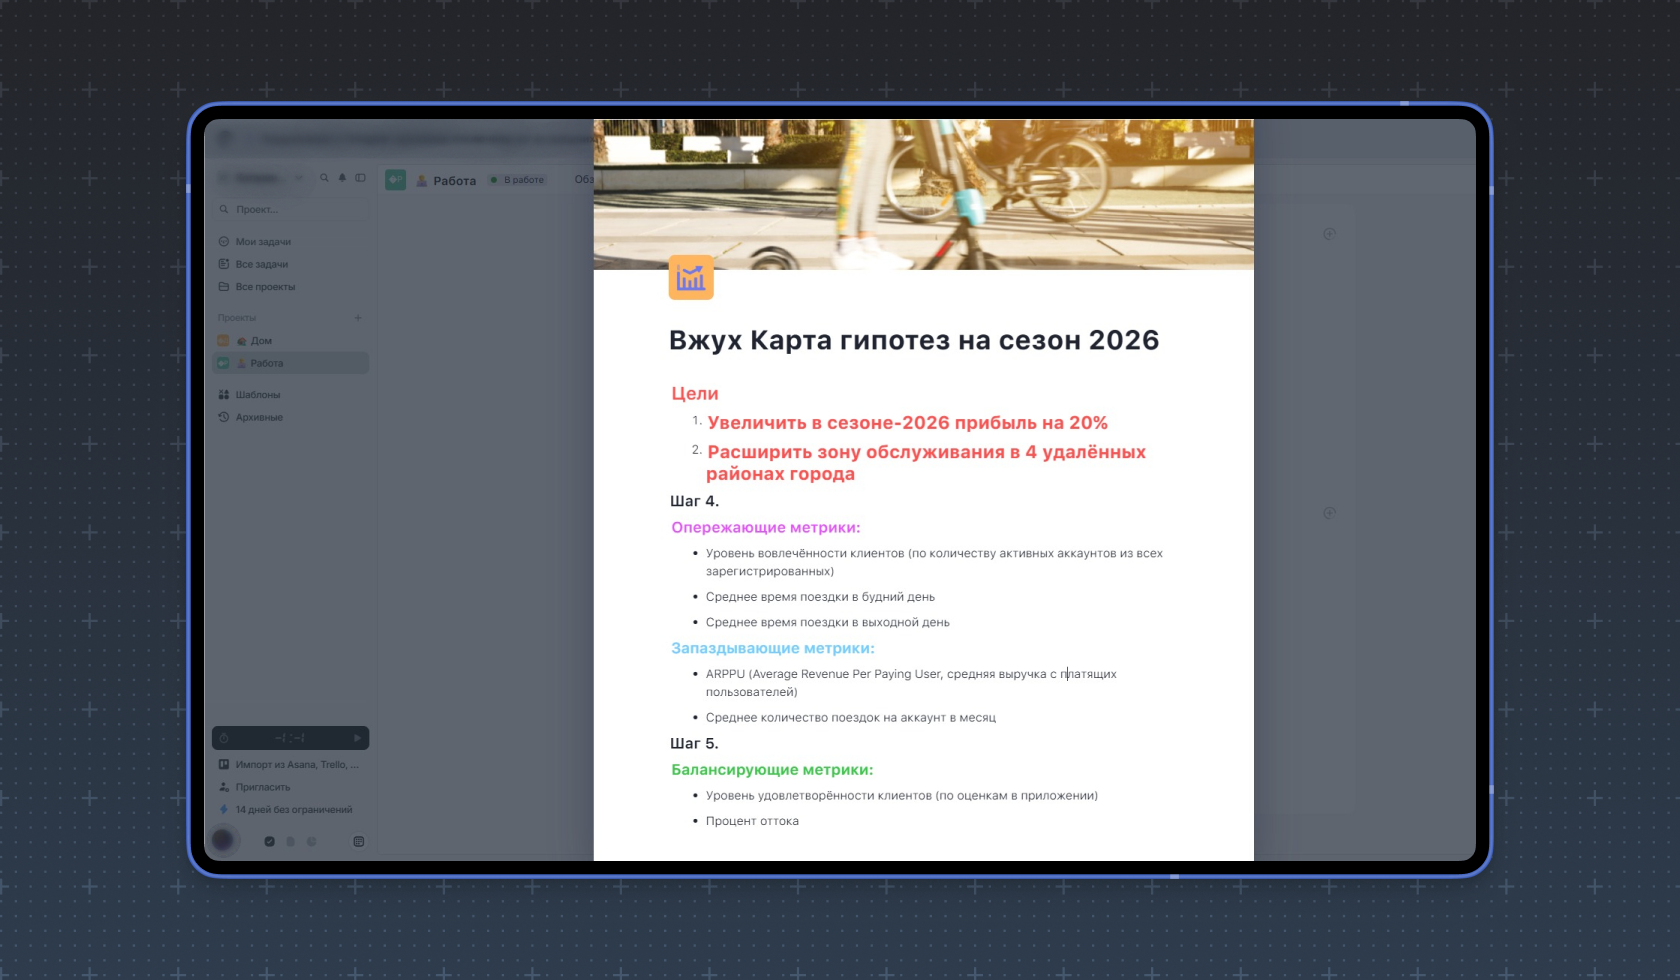Click the document's chart emoji icon
The width and height of the screenshot is (1680, 980).
click(x=689, y=278)
